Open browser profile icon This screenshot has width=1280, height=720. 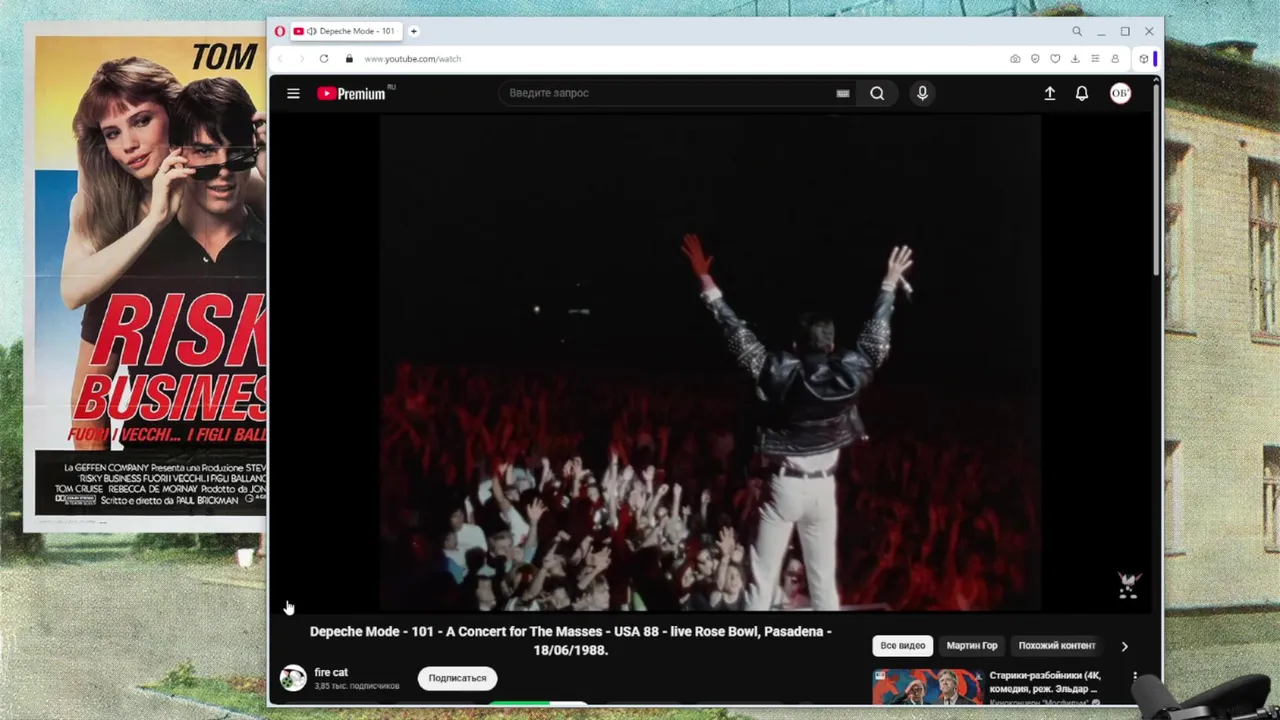click(1115, 59)
